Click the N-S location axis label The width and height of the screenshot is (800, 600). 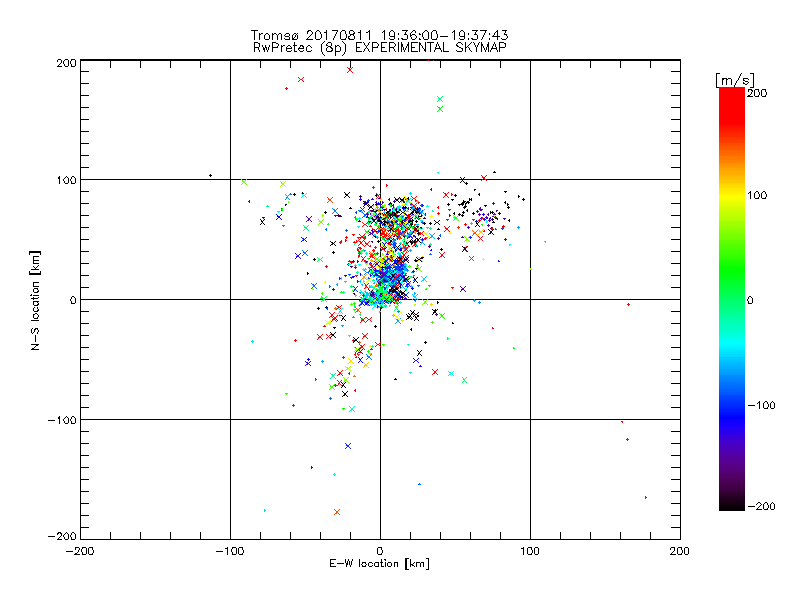35,301
